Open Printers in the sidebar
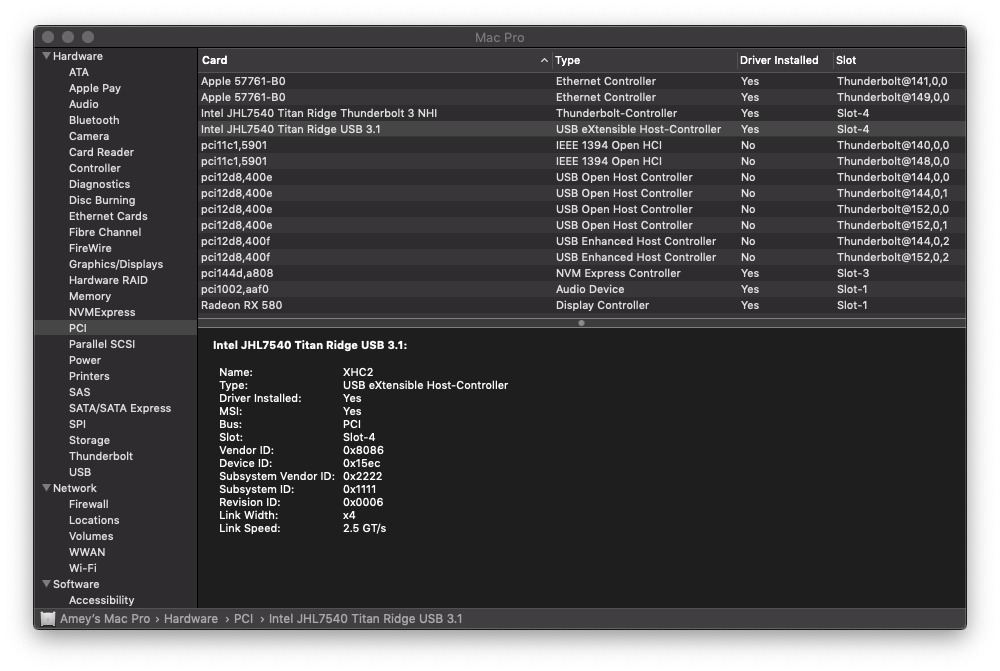Screen dimensions: 1000x671 [89, 376]
